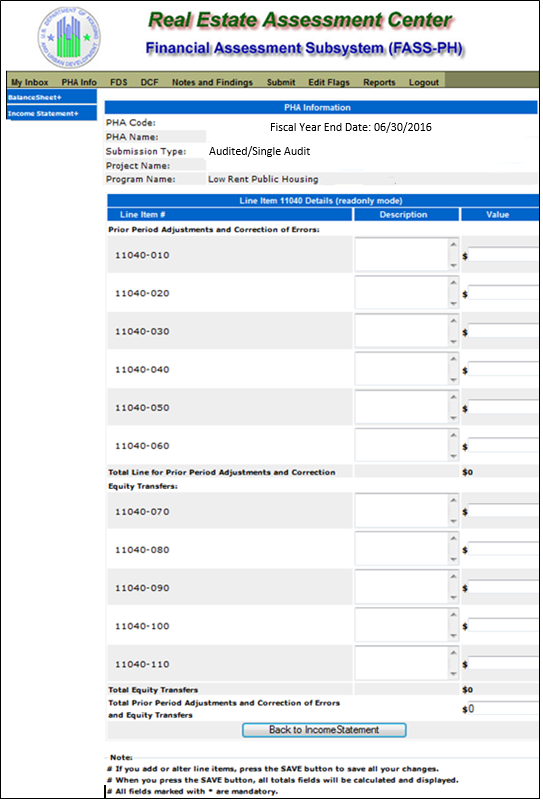Screen dimensions: 543x802
Task: Click value field for line 11040-100
Action: coord(504,626)
